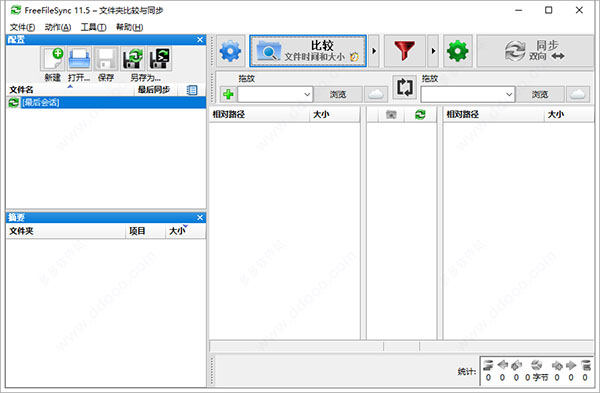The height and width of the screenshot is (393, 600).
Task: Add a folder pair with green plus
Action: click(x=228, y=94)
